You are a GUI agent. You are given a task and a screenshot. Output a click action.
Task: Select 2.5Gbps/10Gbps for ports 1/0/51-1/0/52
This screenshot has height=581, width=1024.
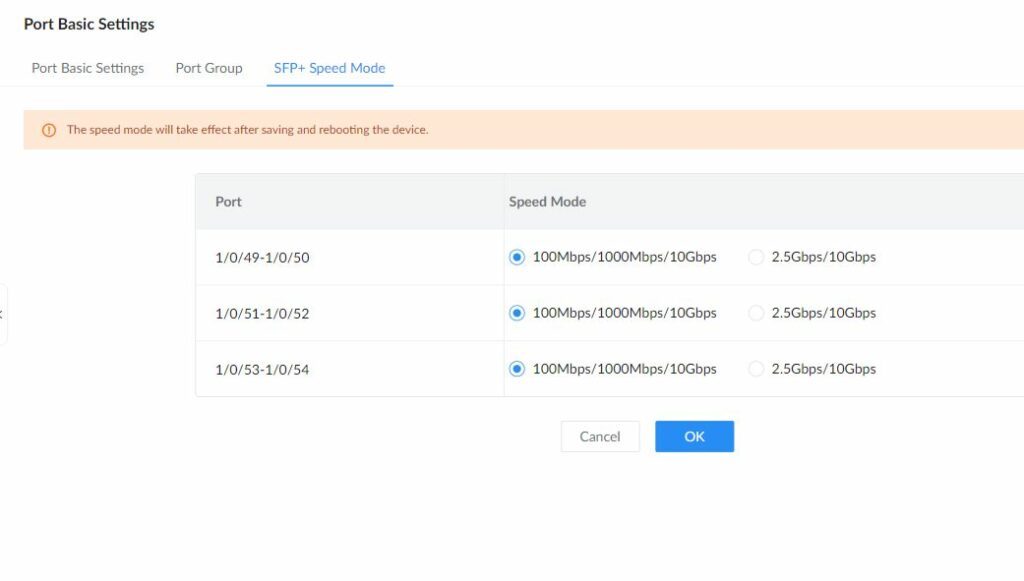point(756,313)
